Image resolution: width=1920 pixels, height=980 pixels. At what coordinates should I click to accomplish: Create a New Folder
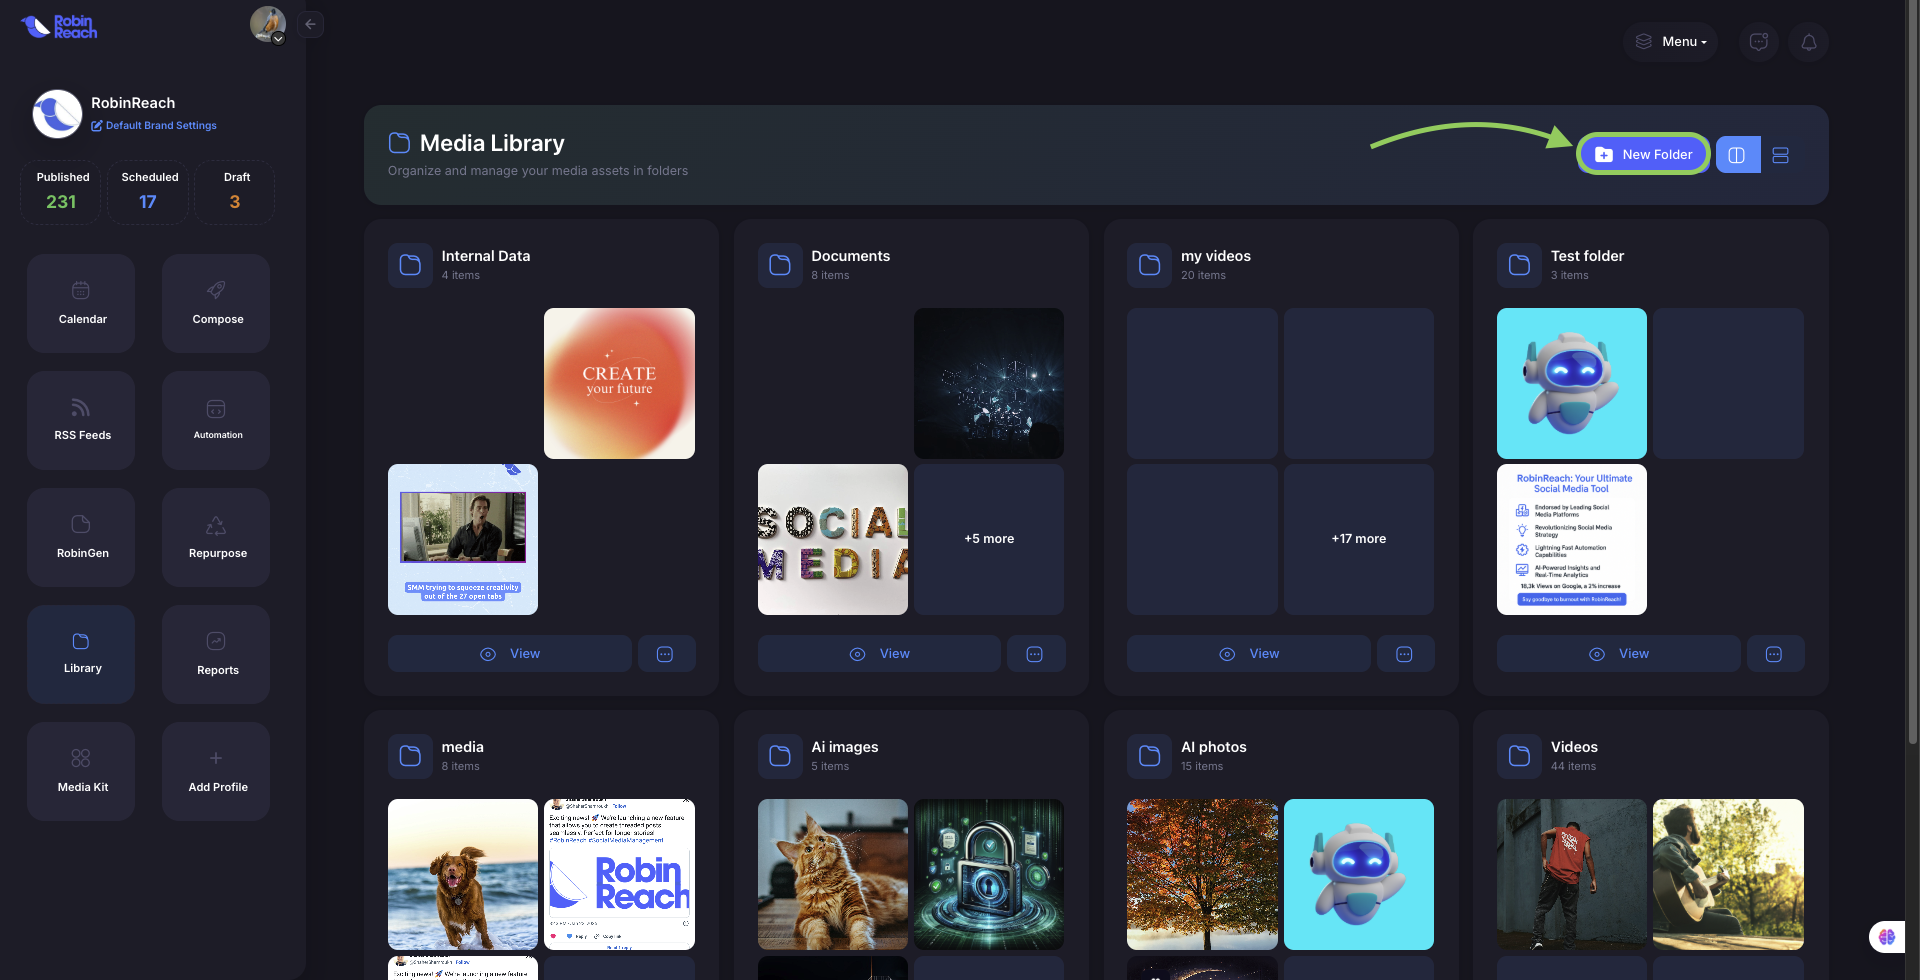(x=1643, y=154)
